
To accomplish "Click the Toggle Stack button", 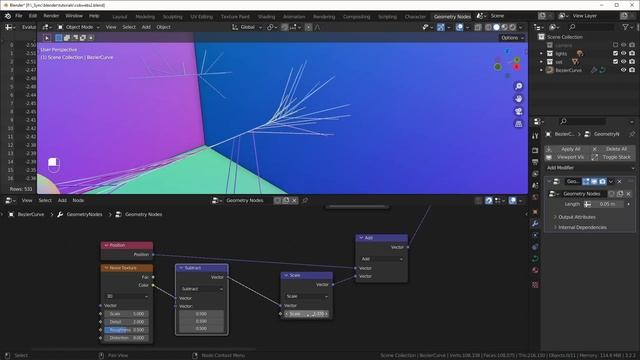I will [613, 157].
